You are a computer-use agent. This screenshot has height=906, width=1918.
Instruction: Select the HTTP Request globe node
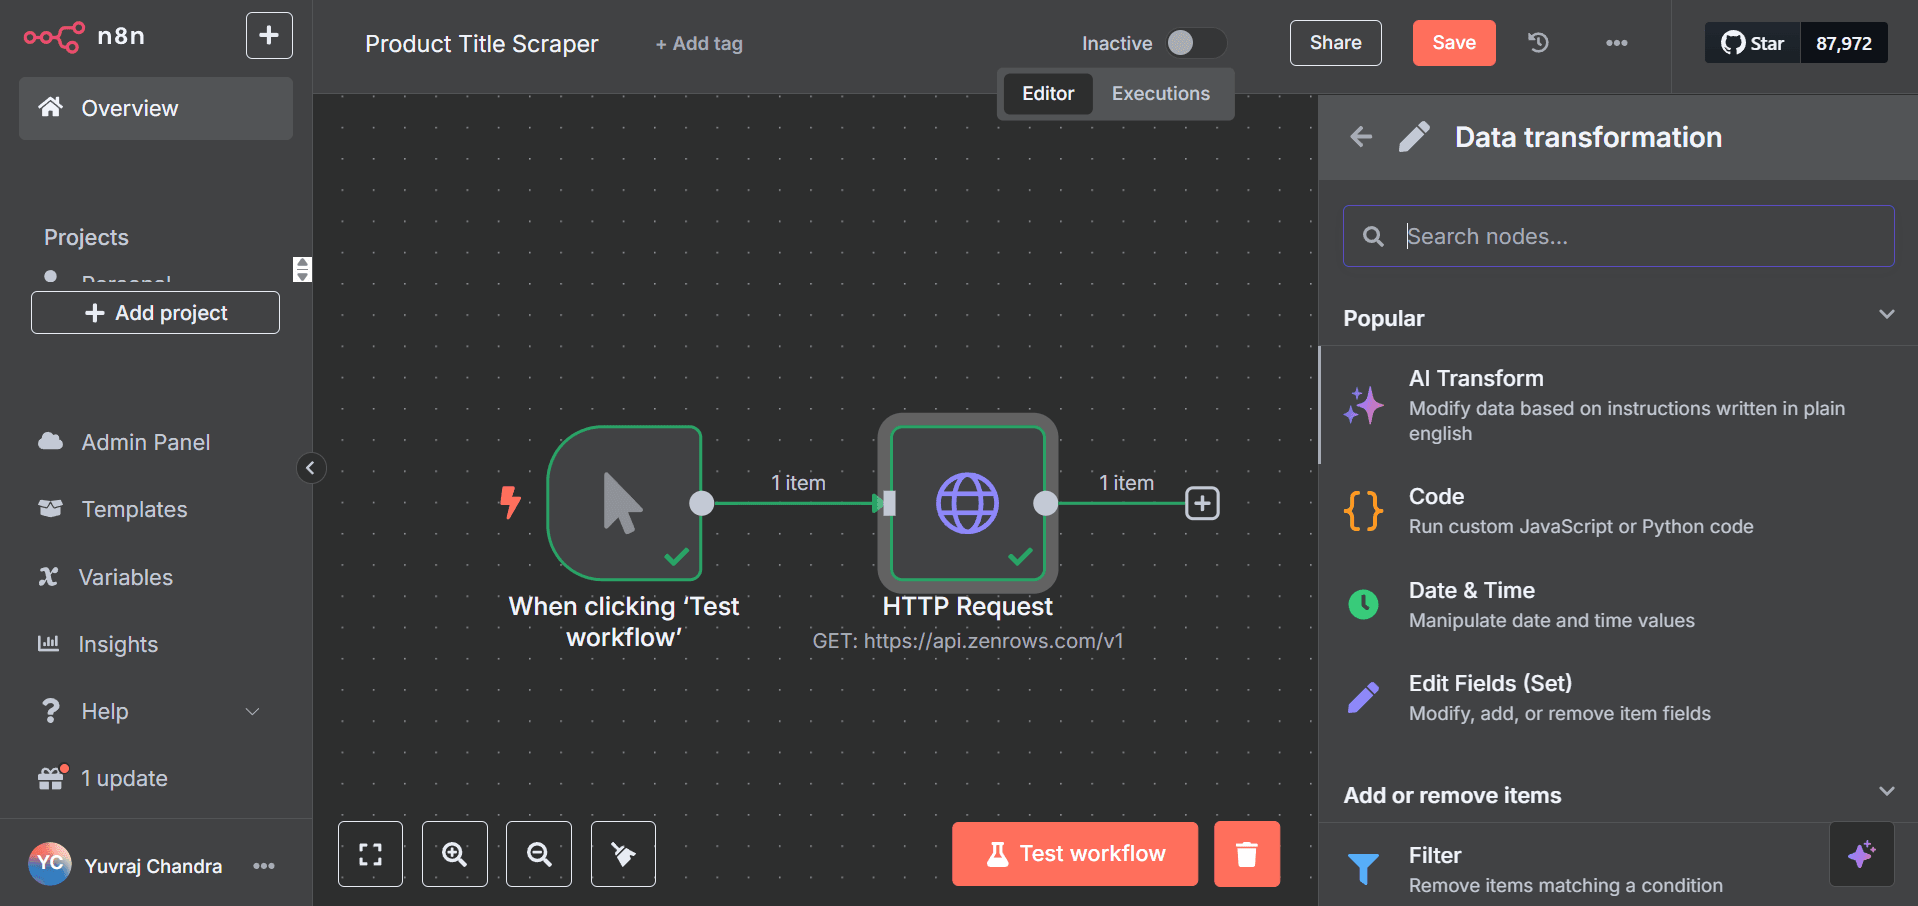(967, 503)
